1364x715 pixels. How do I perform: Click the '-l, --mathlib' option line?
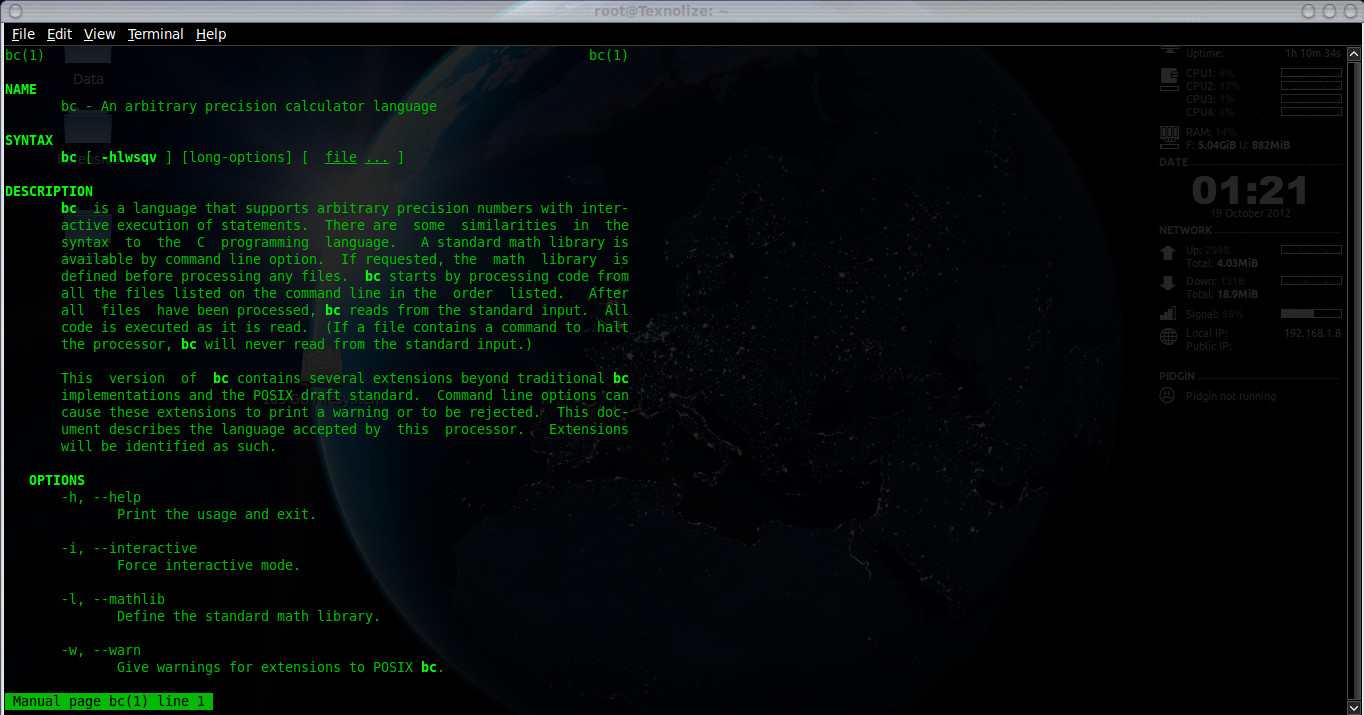(x=113, y=600)
